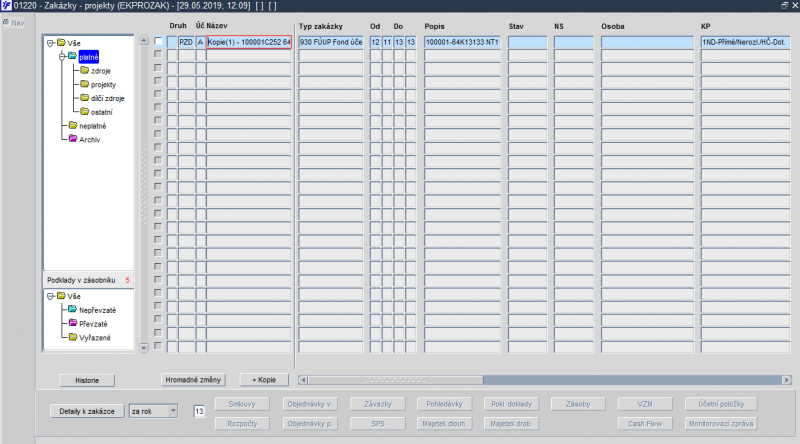
Task: Click the Od field showing 12
Action: tap(375, 42)
